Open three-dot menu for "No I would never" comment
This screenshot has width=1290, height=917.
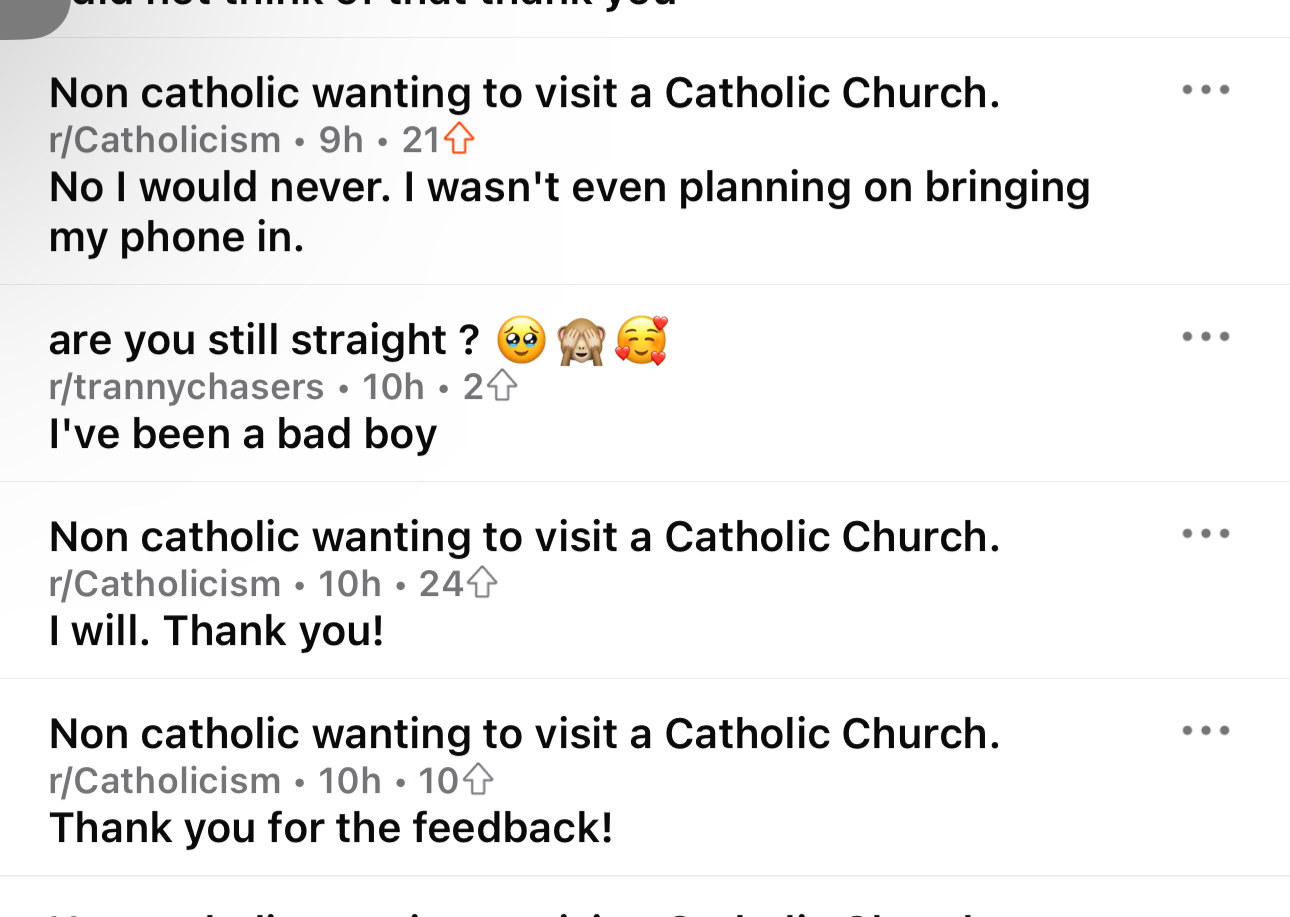point(1205,90)
